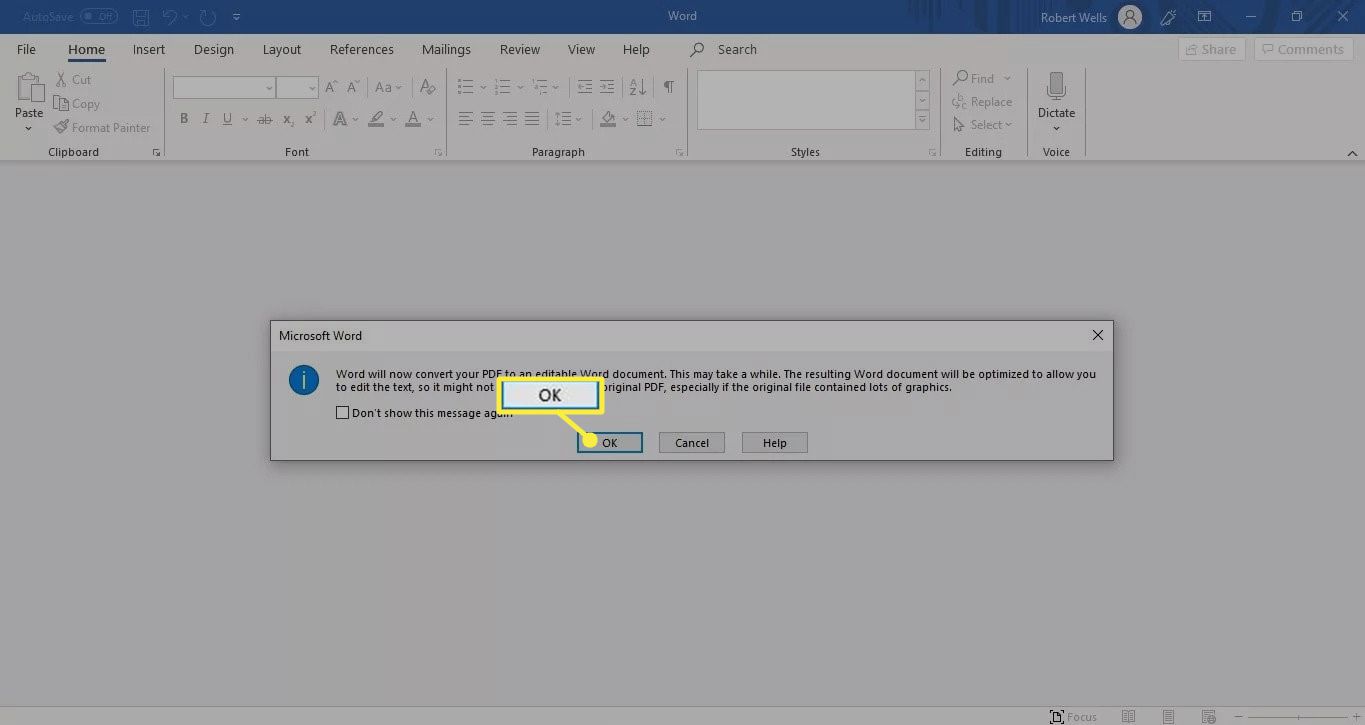Check 'Don't show this message again'
The image size is (1365, 725).
(343, 412)
